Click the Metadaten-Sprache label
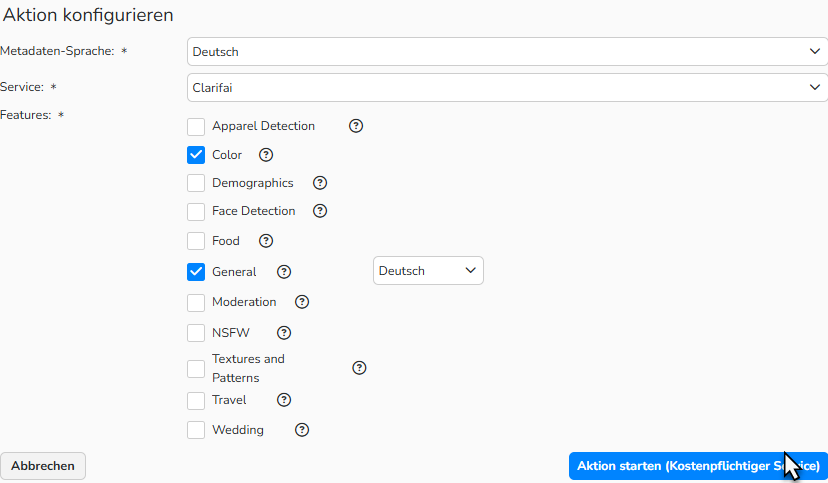The image size is (828, 483). coord(57,51)
